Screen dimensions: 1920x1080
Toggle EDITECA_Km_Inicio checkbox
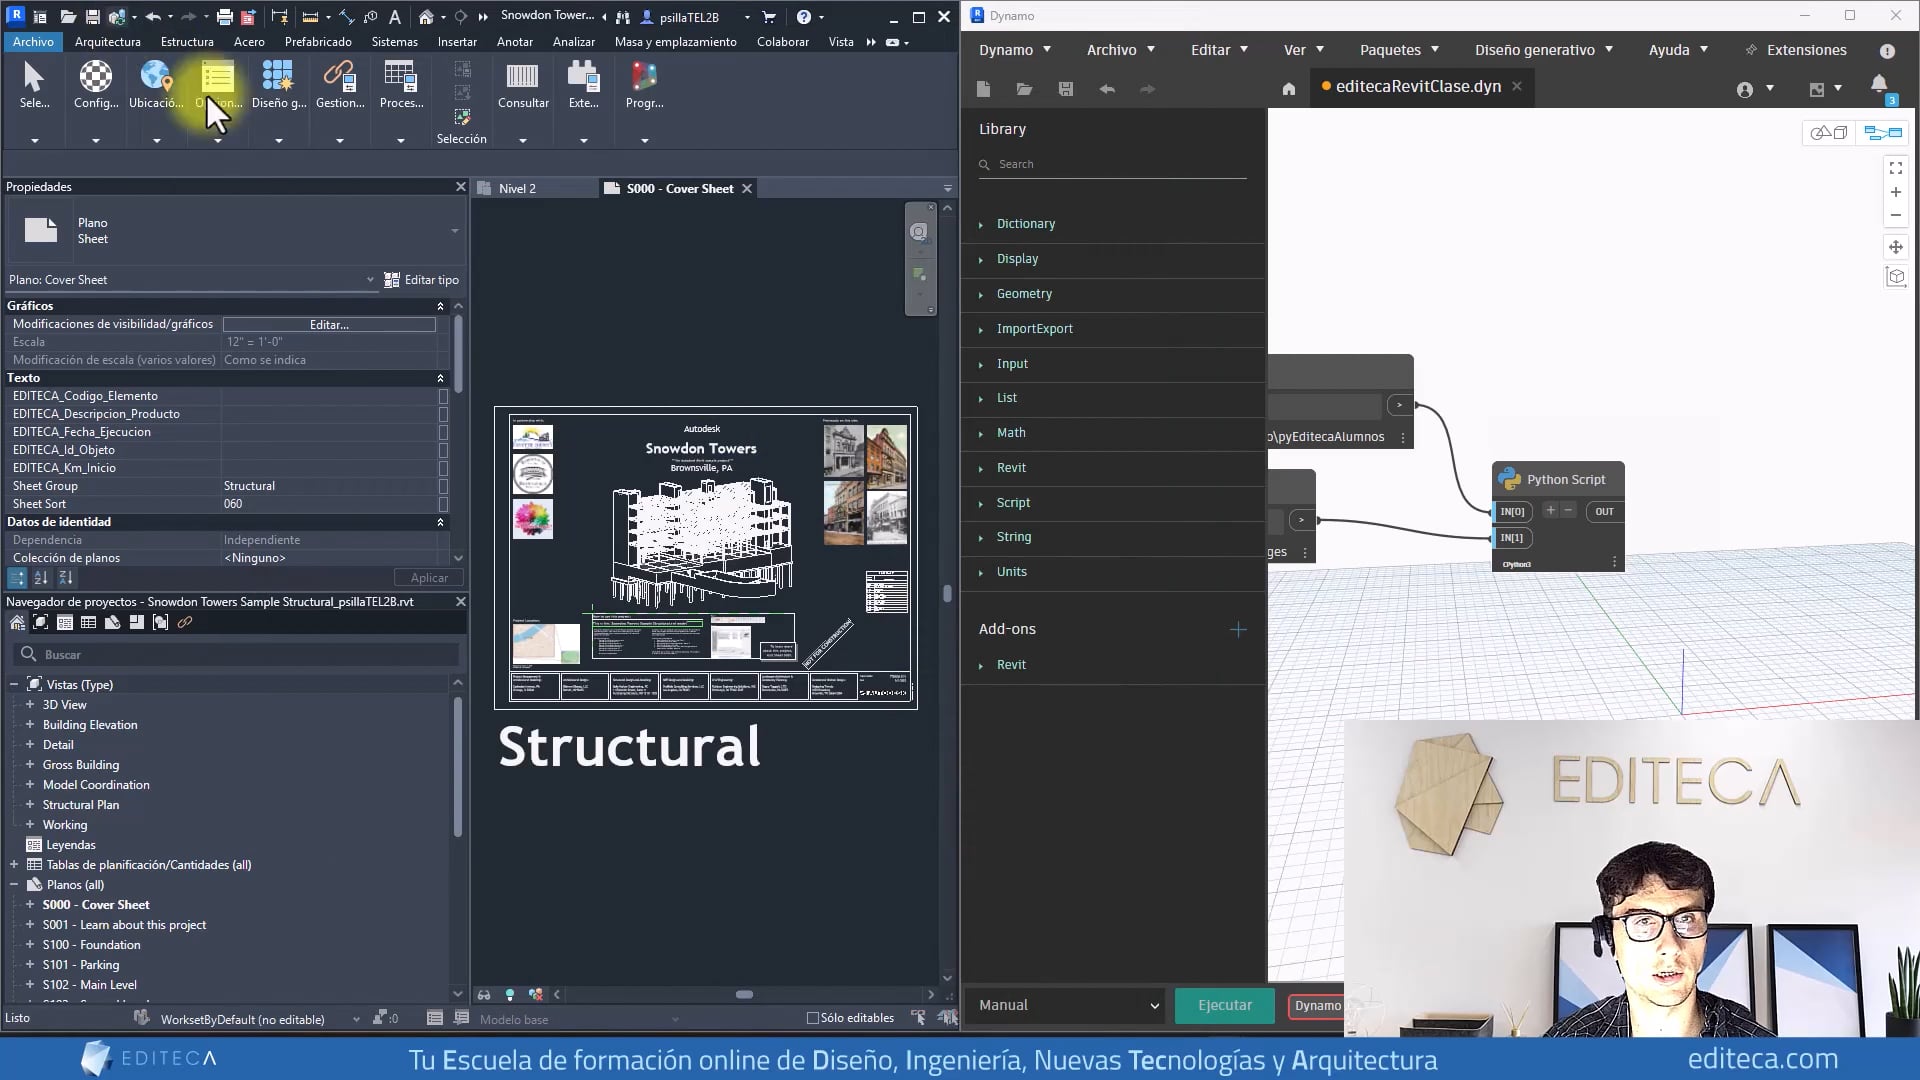click(443, 468)
